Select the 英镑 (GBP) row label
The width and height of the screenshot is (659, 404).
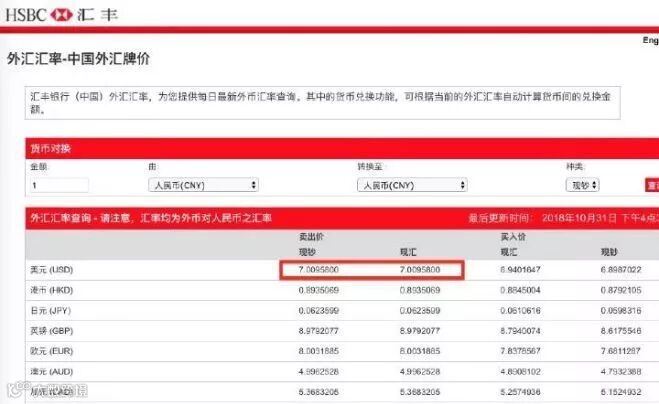(x=51, y=331)
